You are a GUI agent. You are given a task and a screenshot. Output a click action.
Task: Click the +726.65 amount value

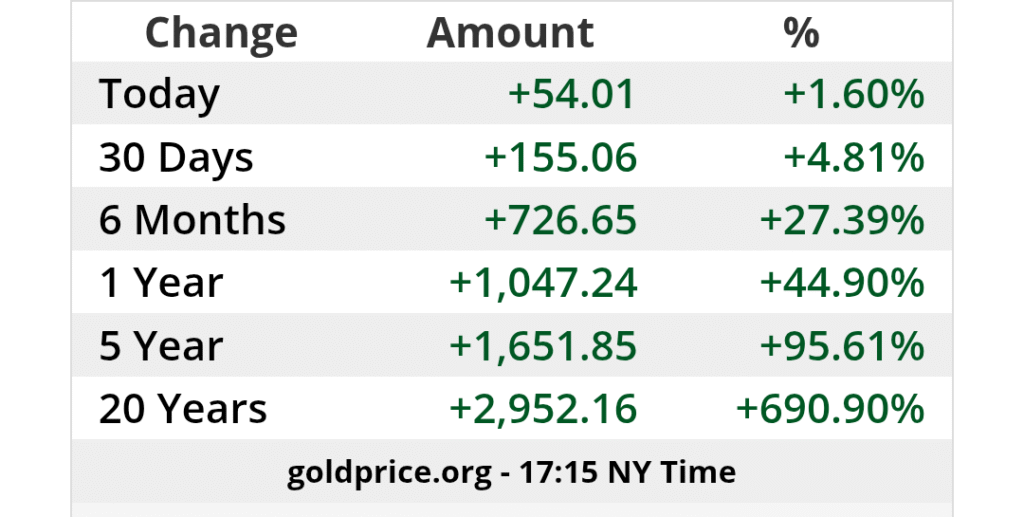pyautogui.click(x=560, y=220)
